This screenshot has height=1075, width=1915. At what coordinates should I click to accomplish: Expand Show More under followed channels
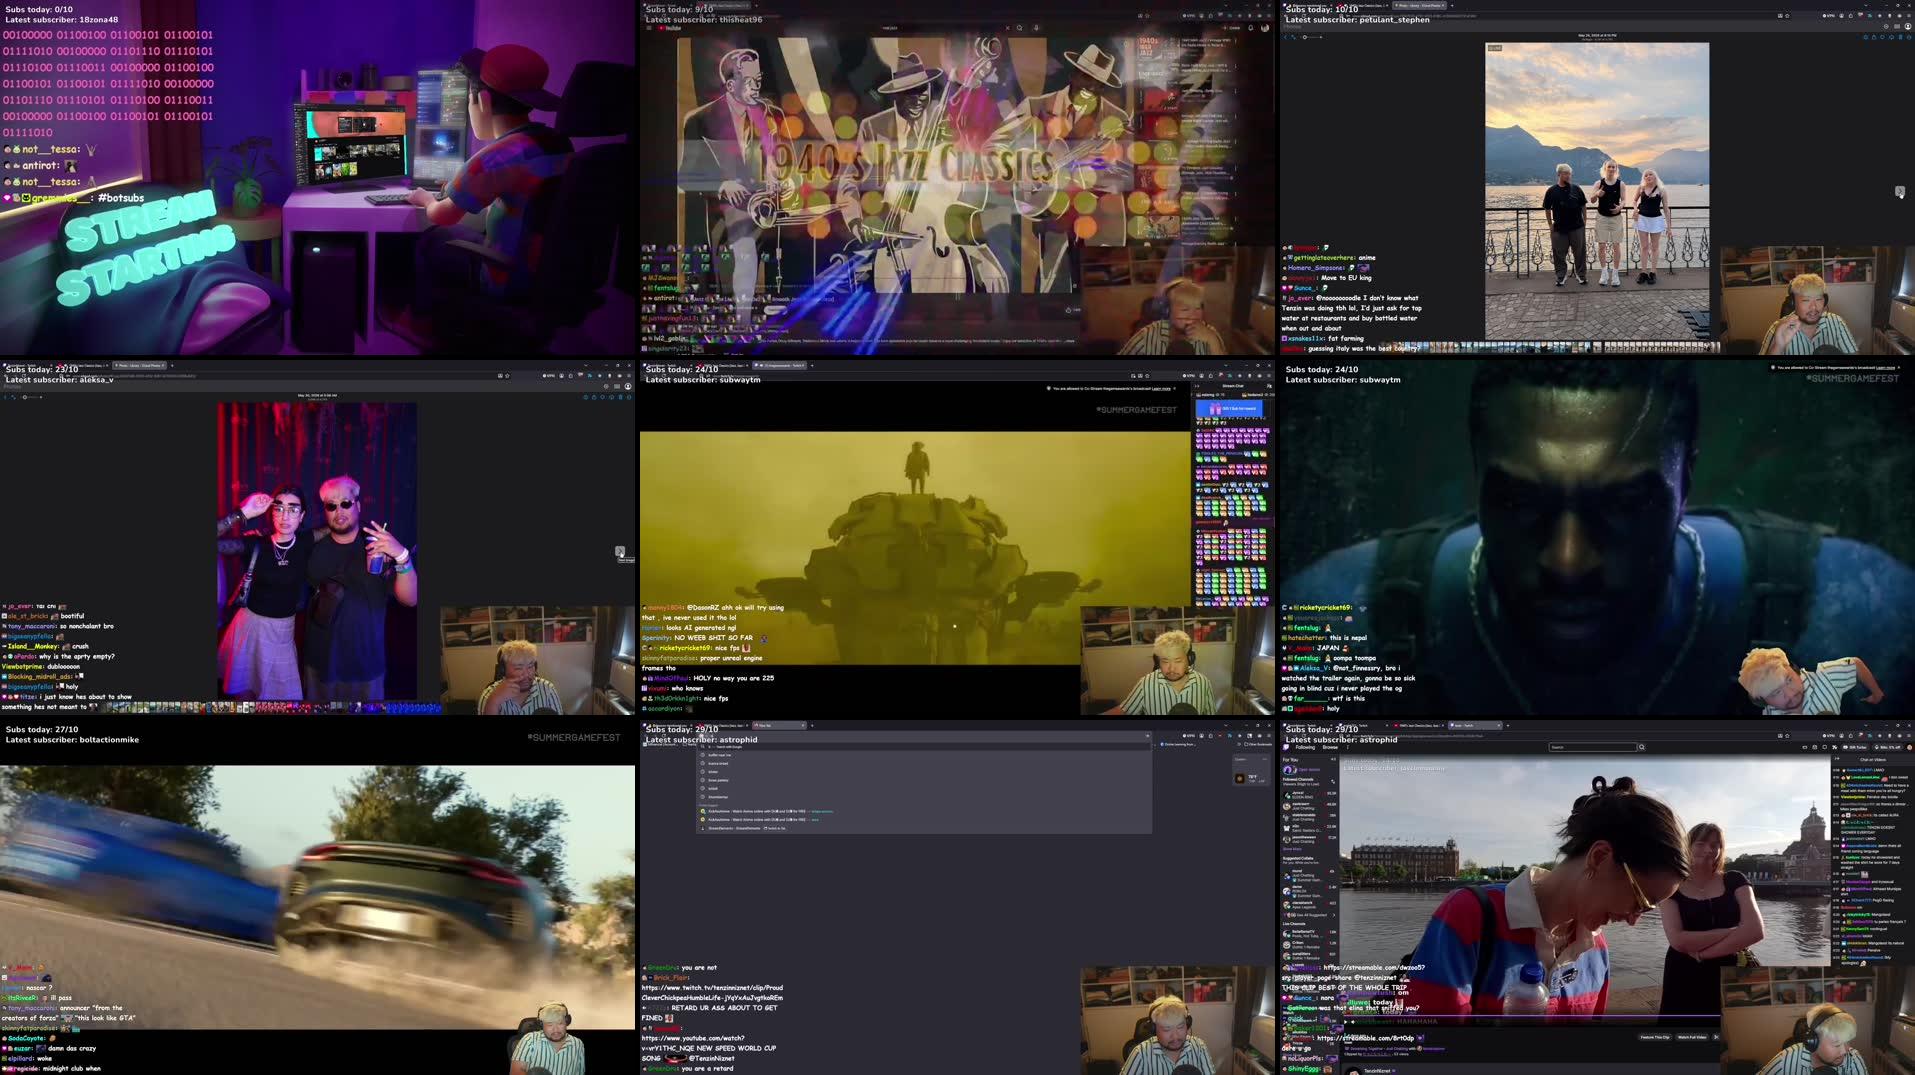[x=1292, y=849]
